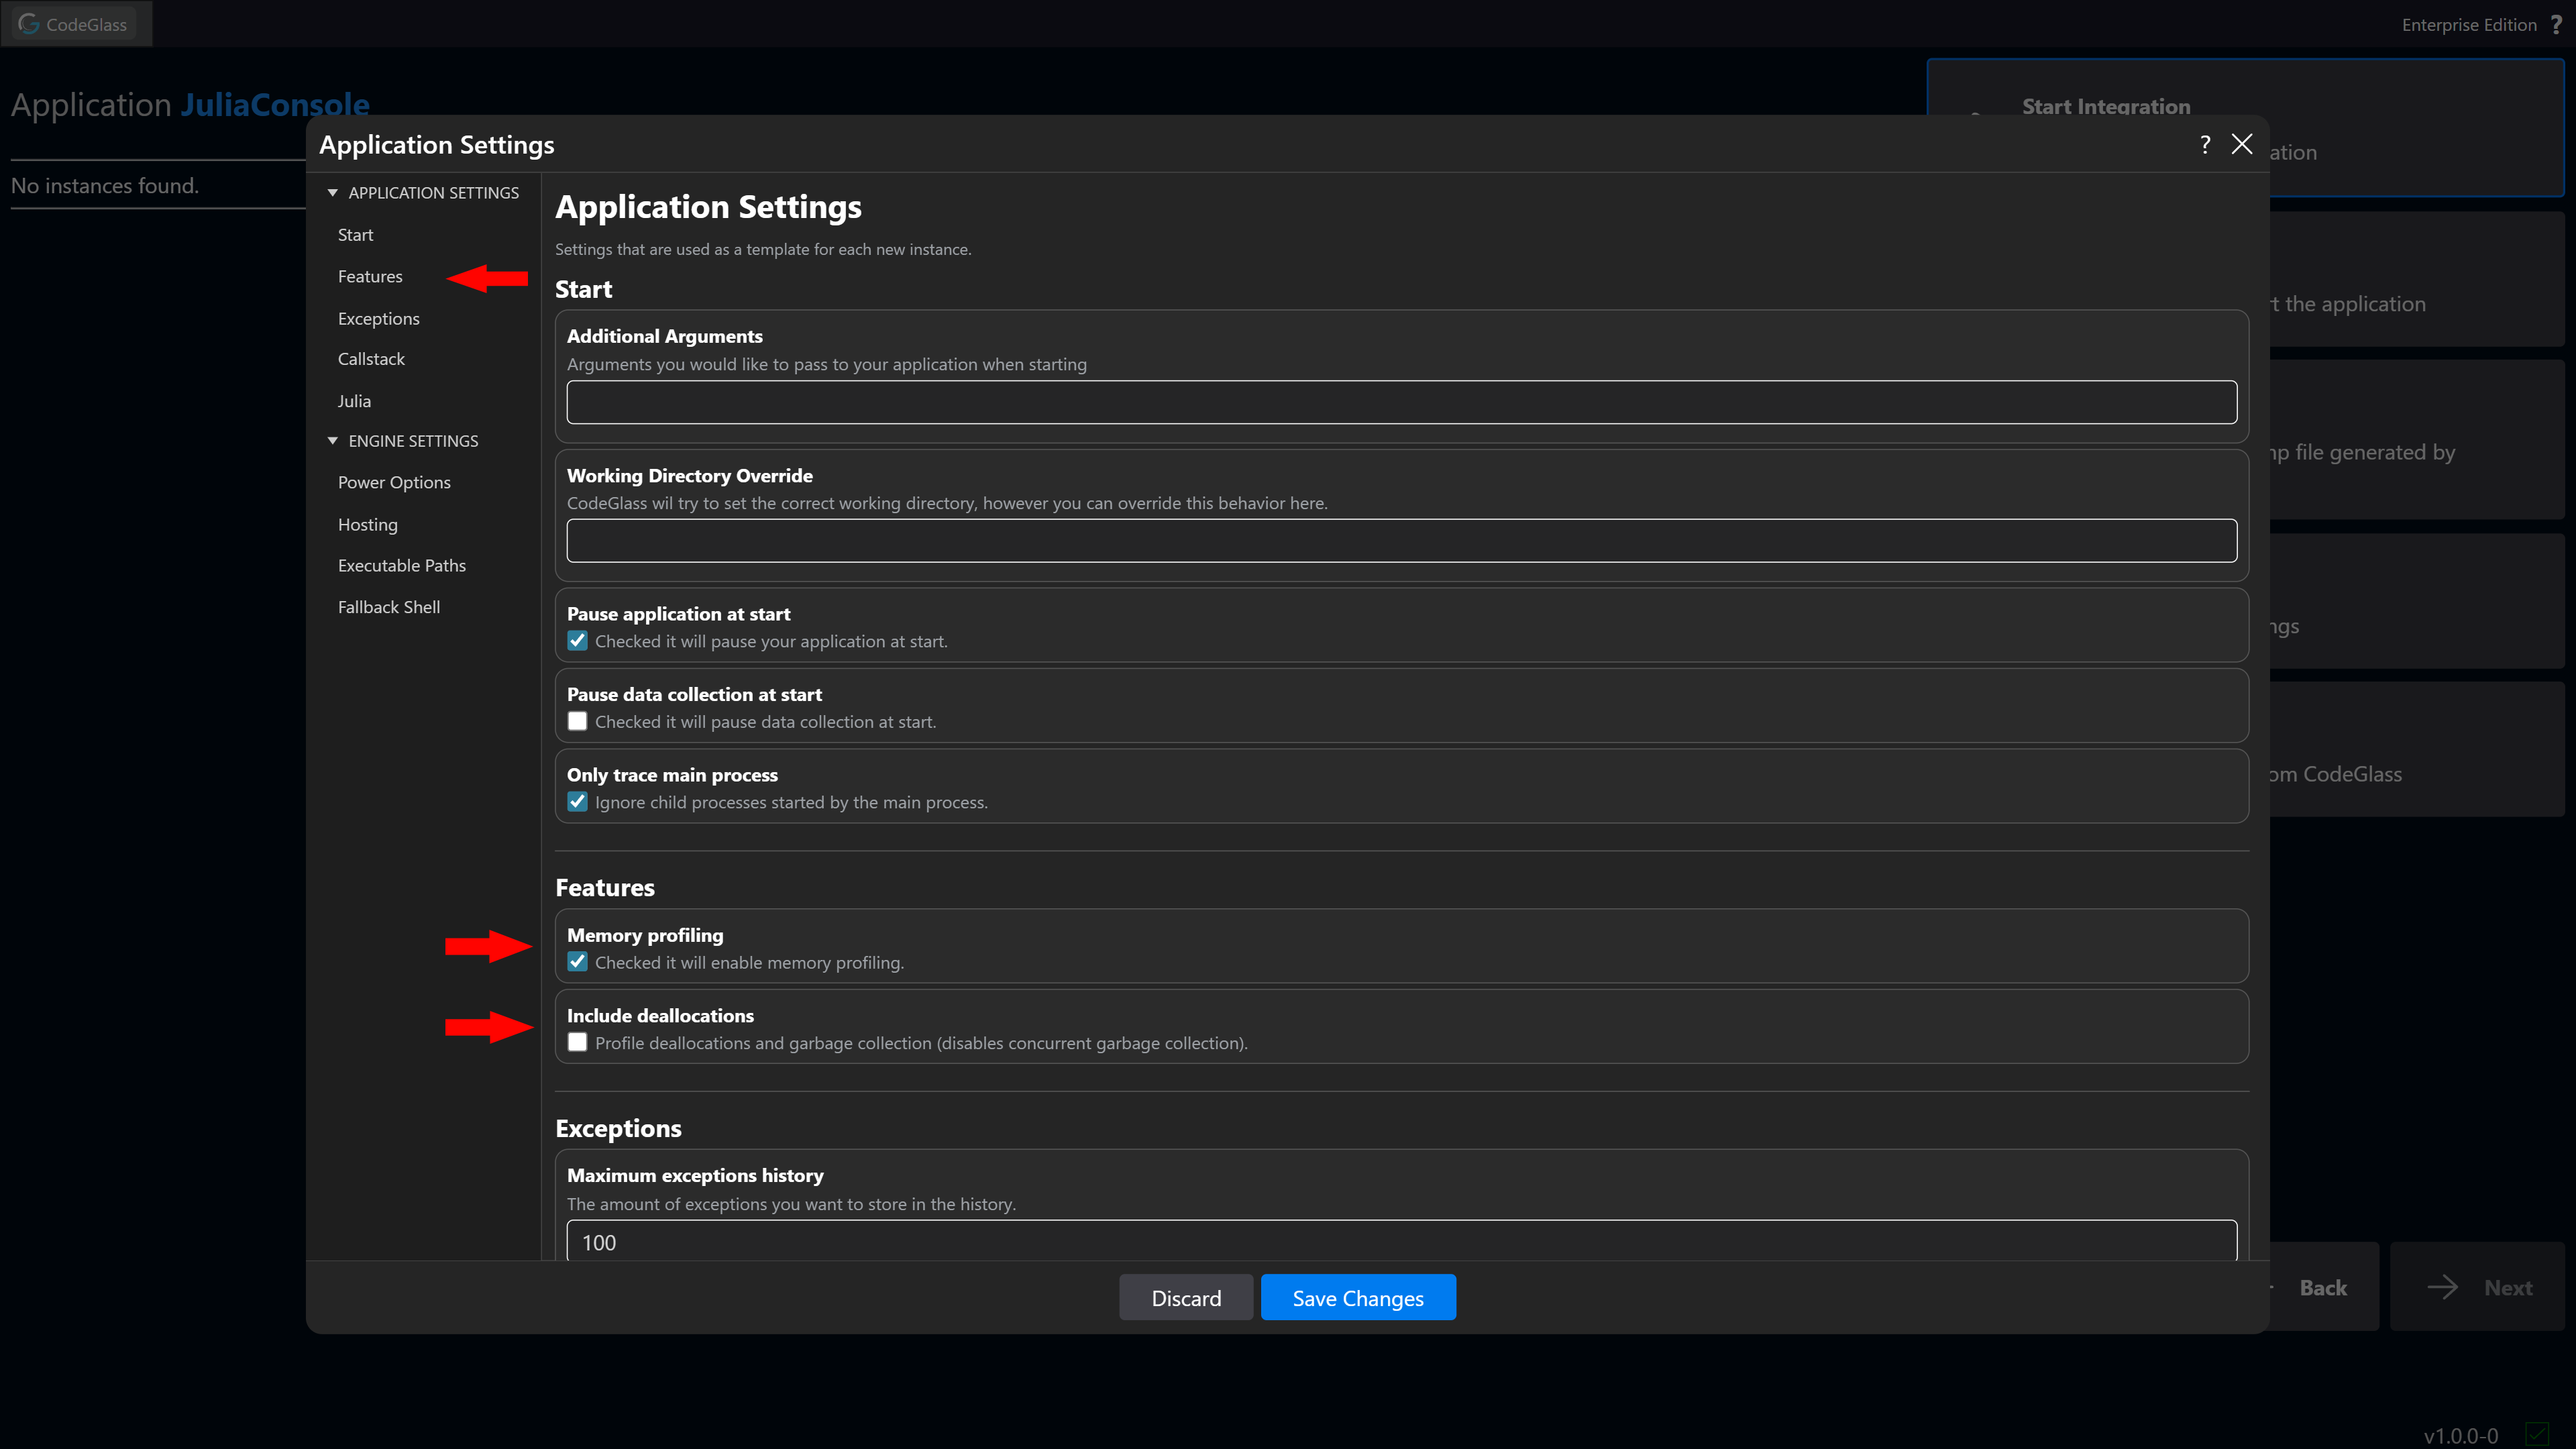Click the v1.0.0-0 version label

click(2461, 1436)
